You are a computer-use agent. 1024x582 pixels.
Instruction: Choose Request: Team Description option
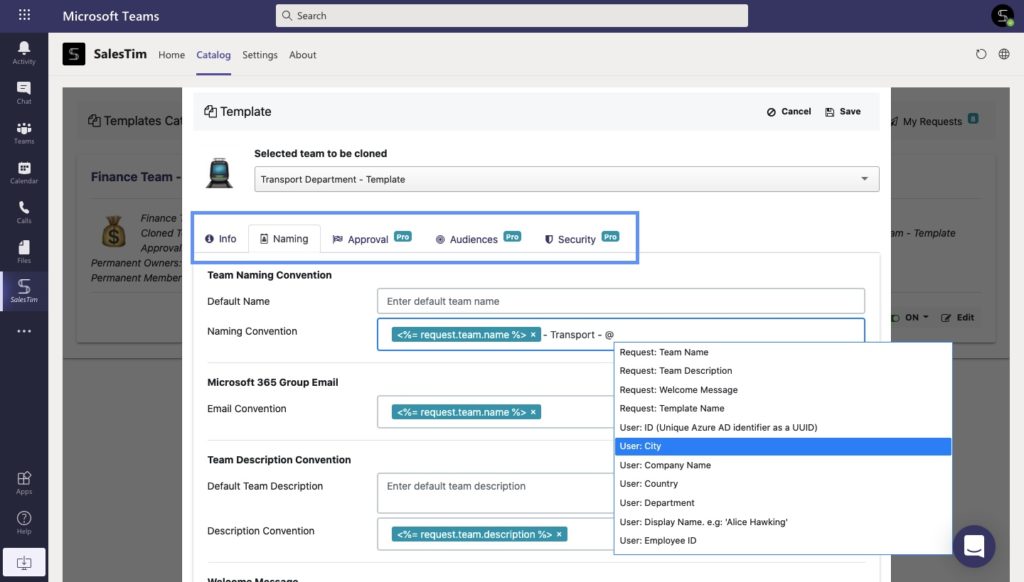[782, 370]
